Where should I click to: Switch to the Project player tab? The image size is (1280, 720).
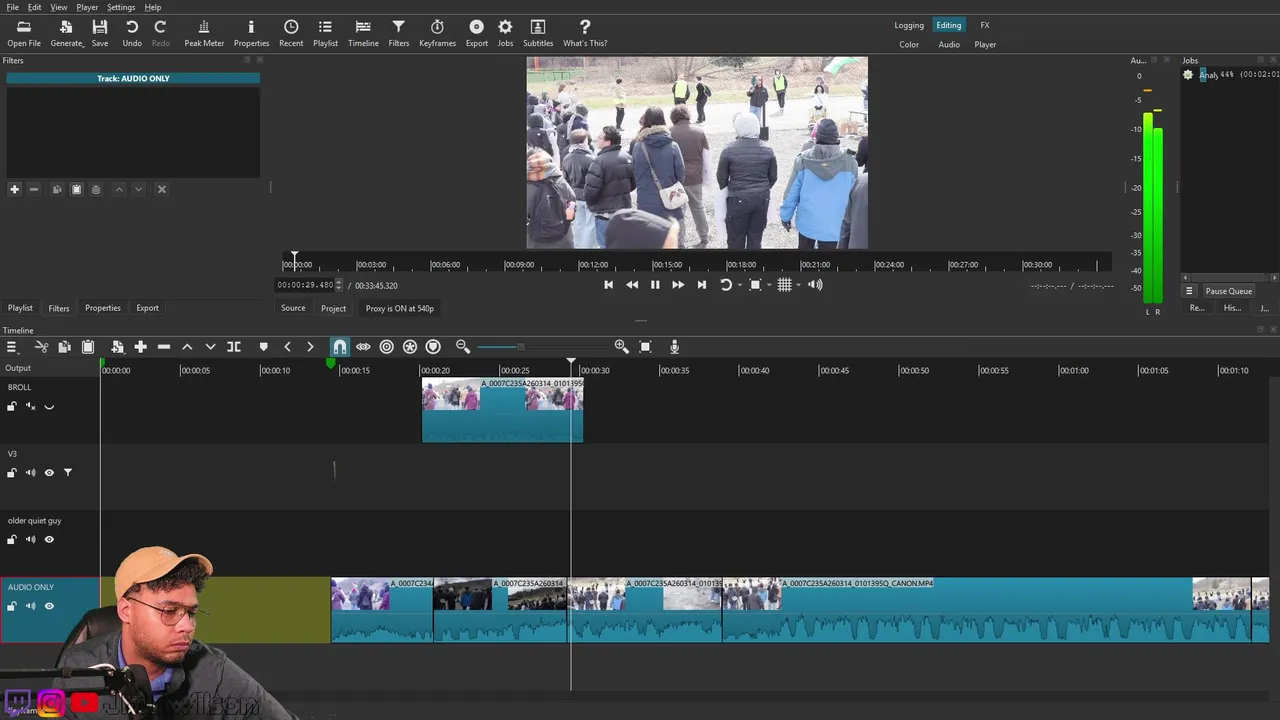333,308
